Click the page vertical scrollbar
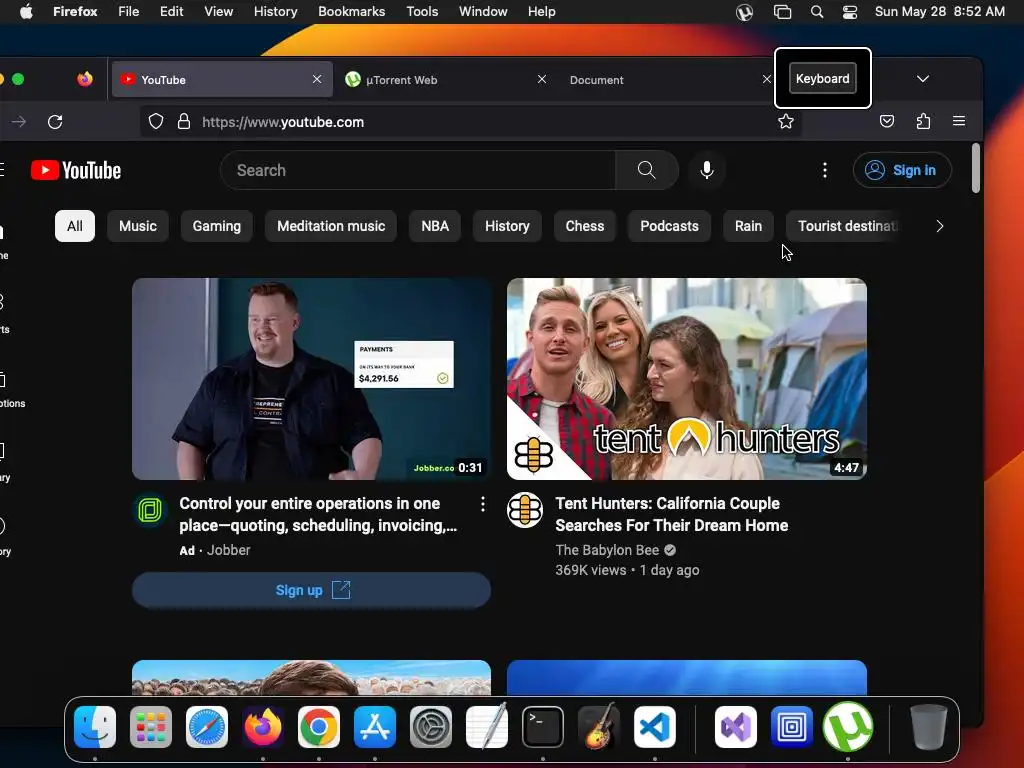Screen dimensions: 1024x768 coord(976,168)
